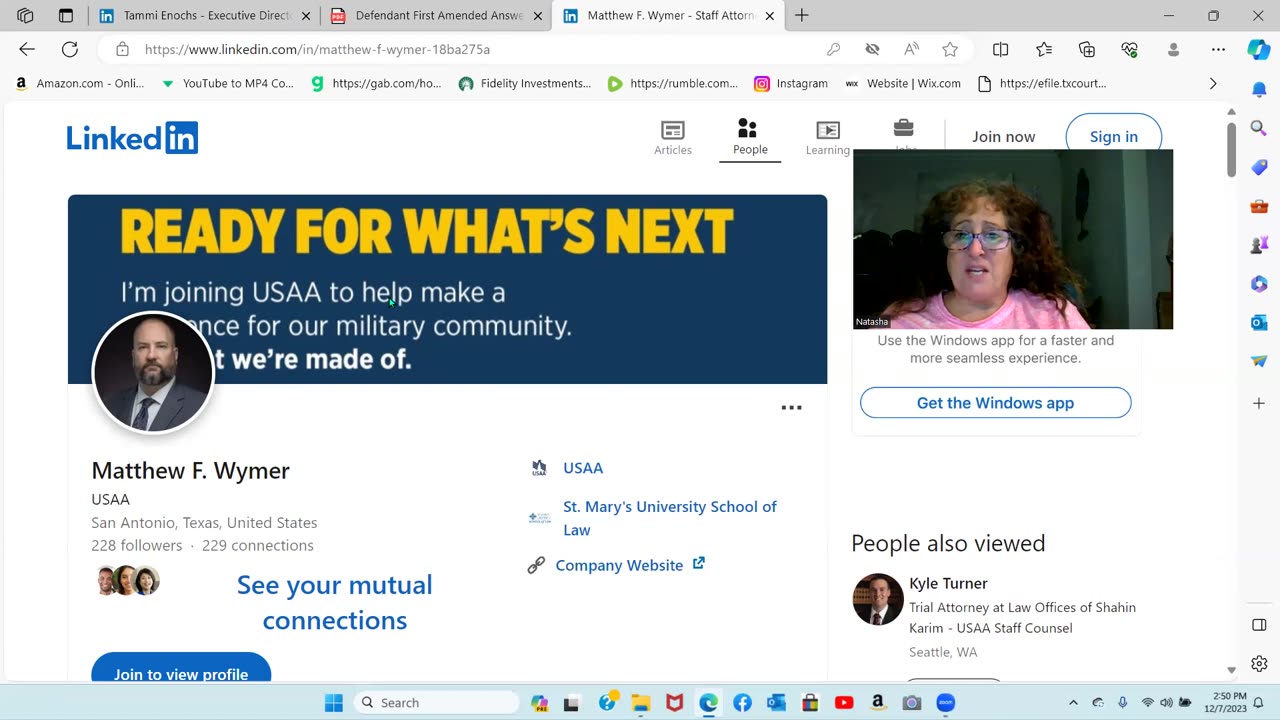1280x720 pixels.
Task: Click the tracking prevention eye icon
Action: (872, 49)
